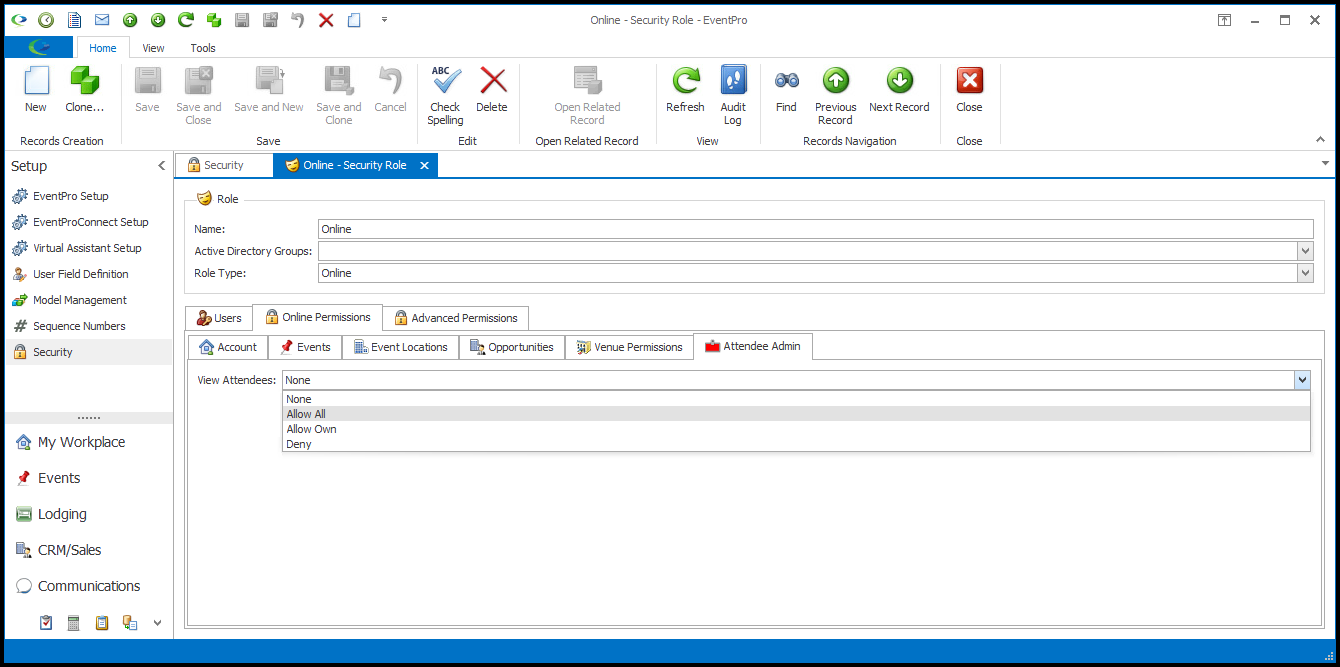
Task: Choose None in View Attendees list
Action: point(796,399)
